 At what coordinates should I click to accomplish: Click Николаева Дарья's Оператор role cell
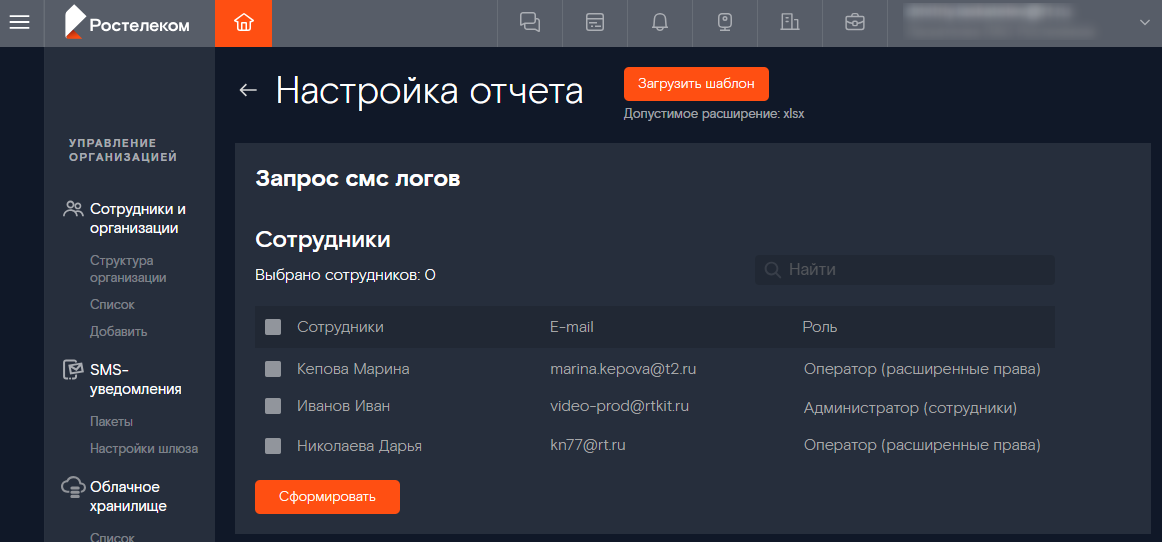(922, 445)
